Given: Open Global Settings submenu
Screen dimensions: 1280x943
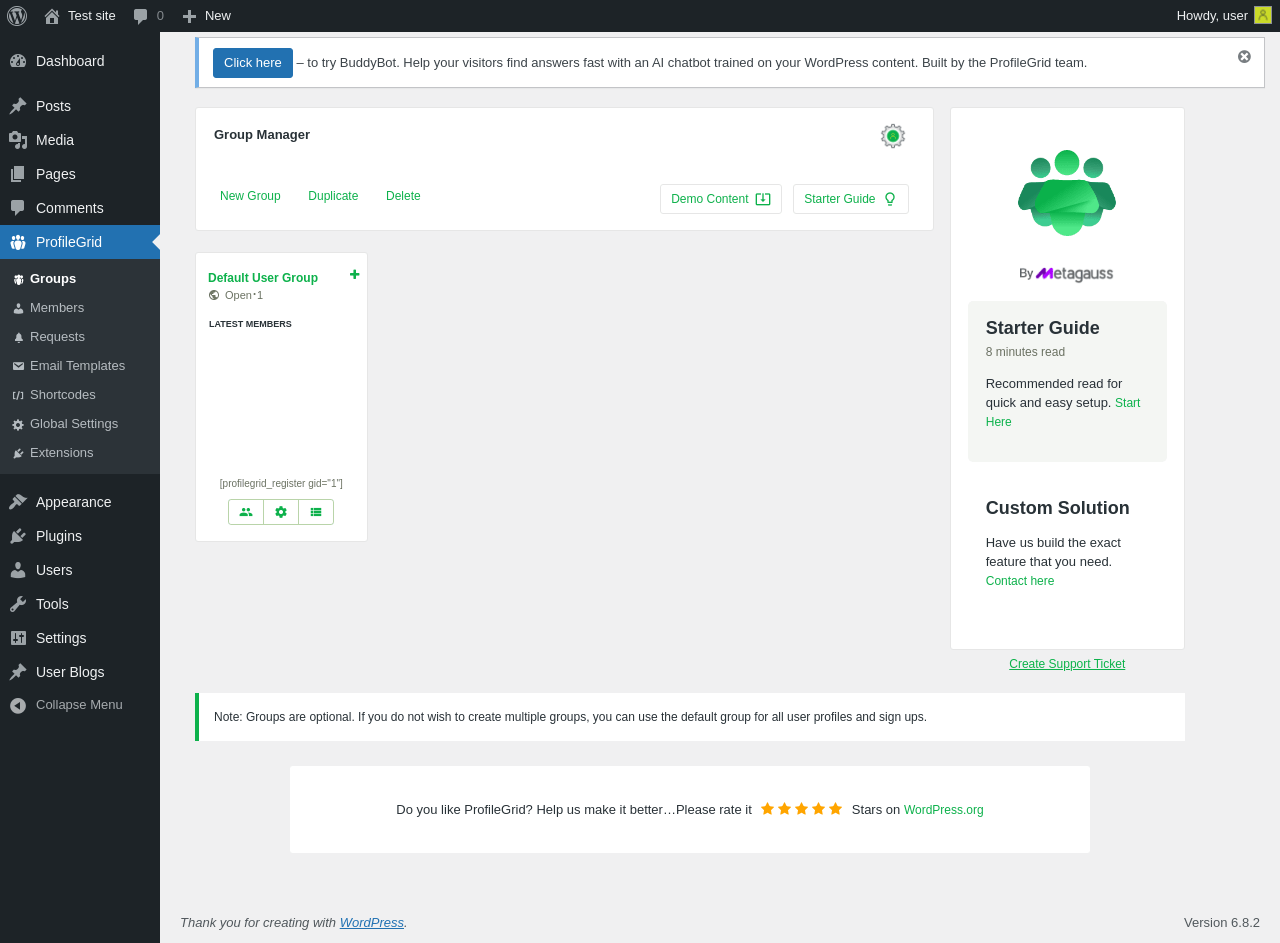Looking at the screenshot, I should [80, 424].
